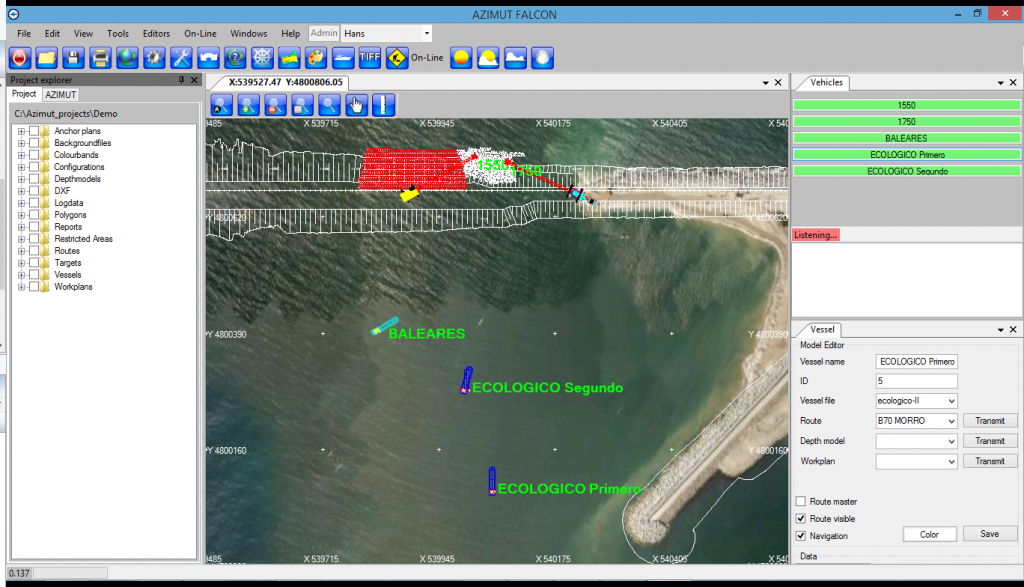Image resolution: width=1024 pixels, height=587 pixels.
Task: Open the ship's wheel toolbar icon
Action: pos(262,57)
